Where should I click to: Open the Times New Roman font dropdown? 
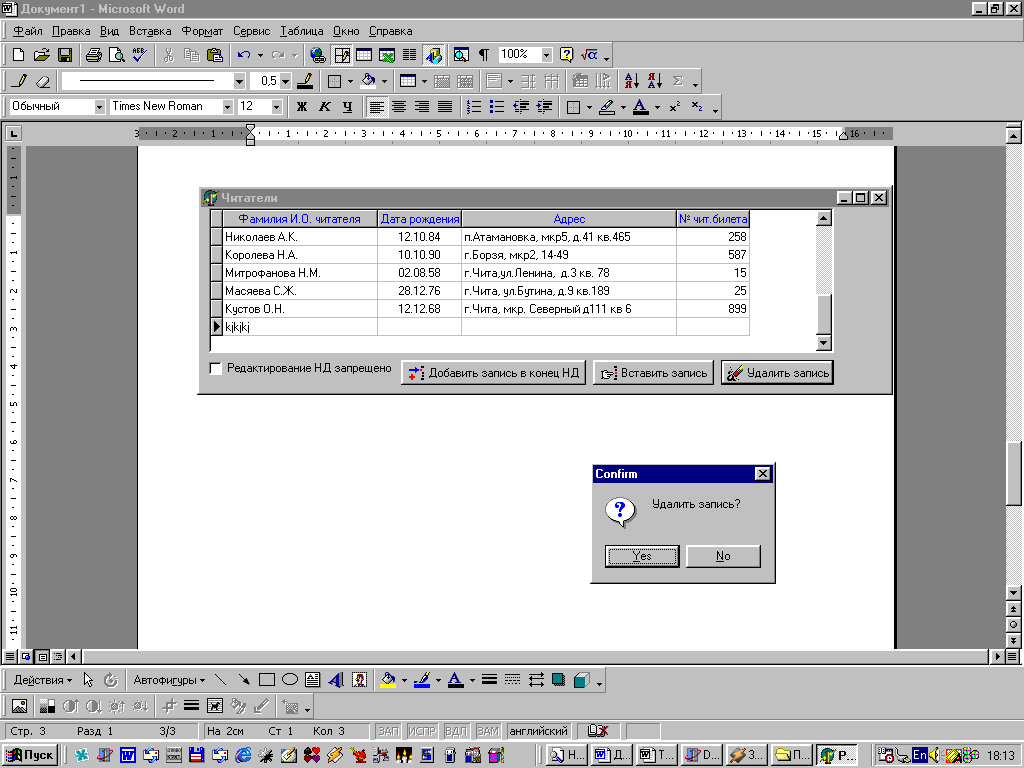(227, 106)
